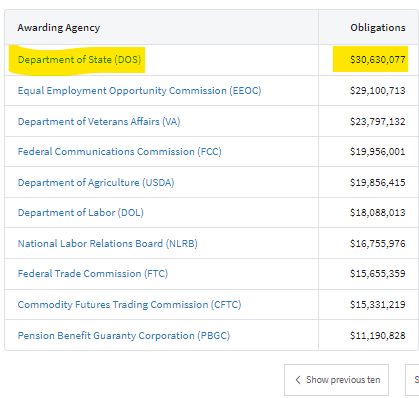
Task: Open Pension Benefit Guaranty Corporation (PBGC) link
Action: pyautogui.click(x=124, y=335)
